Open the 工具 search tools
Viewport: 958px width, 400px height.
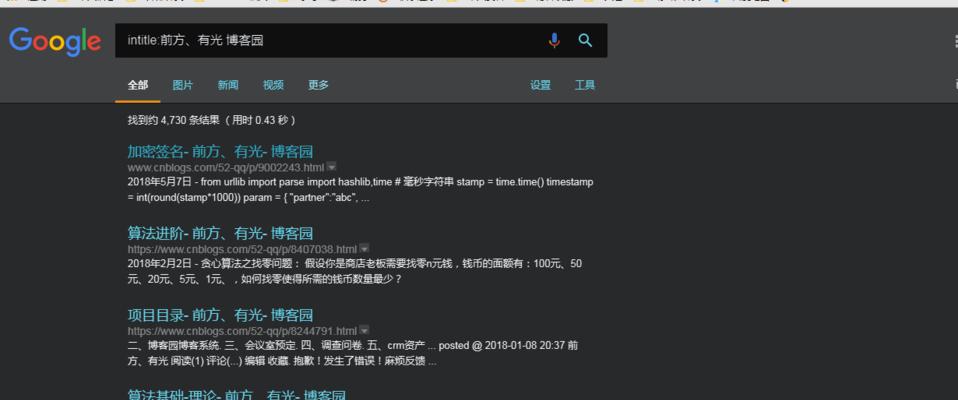pyautogui.click(x=585, y=85)
